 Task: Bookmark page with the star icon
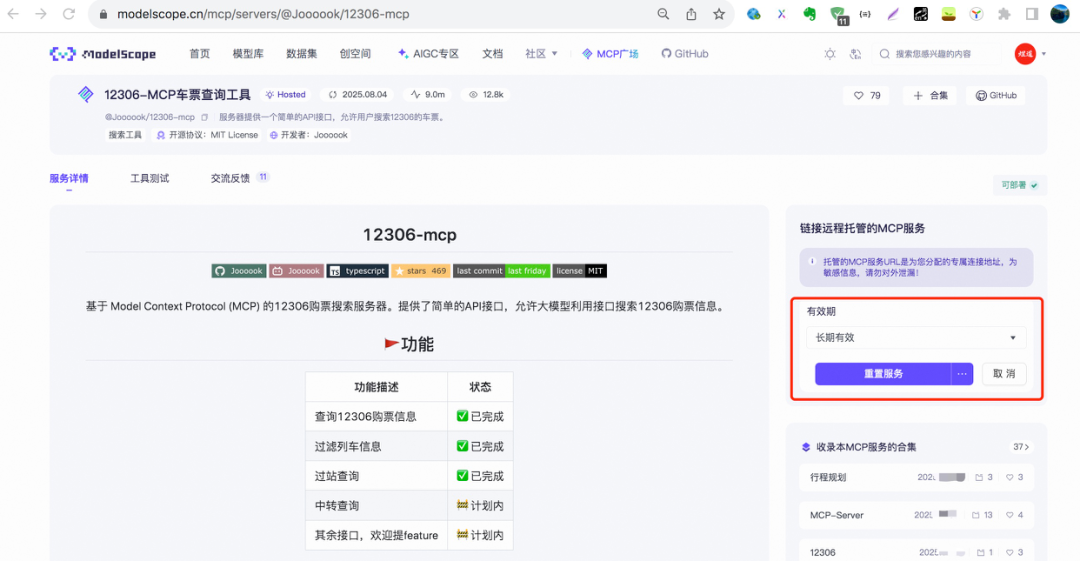click(719, 14)
